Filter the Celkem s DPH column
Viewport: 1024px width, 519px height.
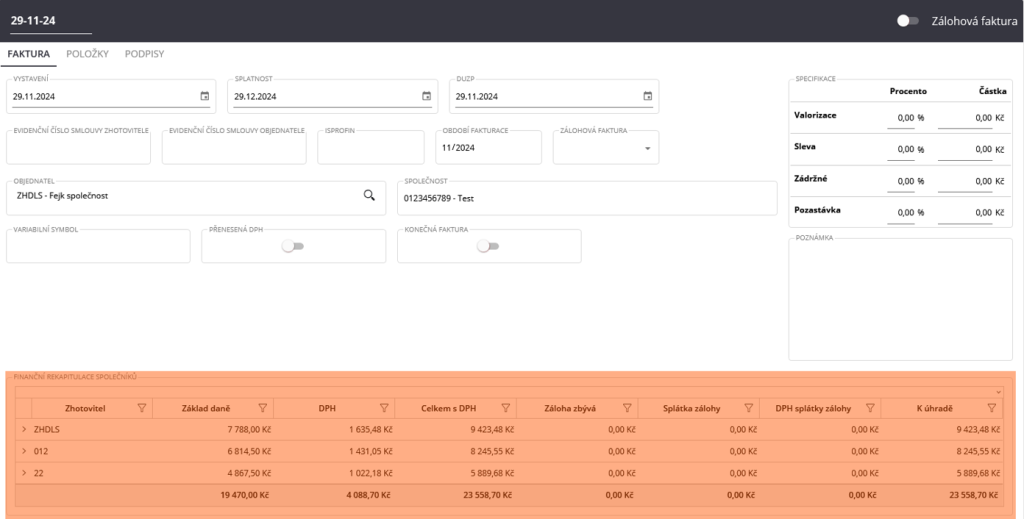tap(506, 408)
